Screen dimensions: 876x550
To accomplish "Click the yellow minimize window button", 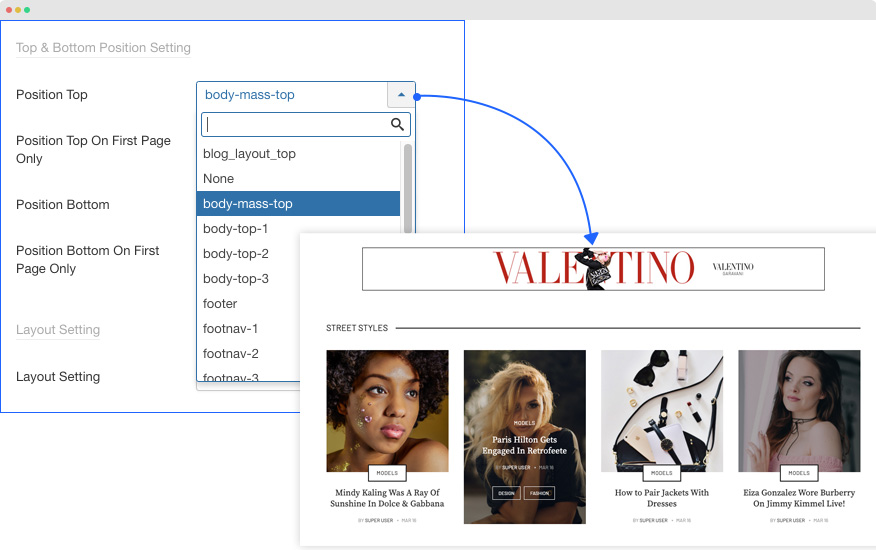I will pos(18,10).
